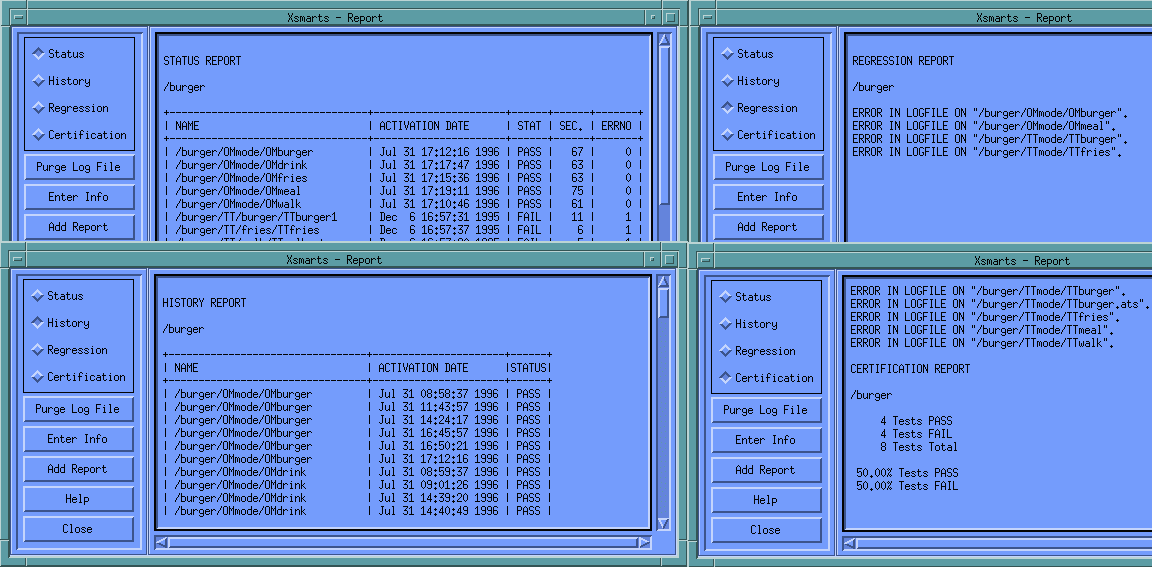
Task: Select Certification radio button in Certification Report window
Action: [x=726, y=378]
